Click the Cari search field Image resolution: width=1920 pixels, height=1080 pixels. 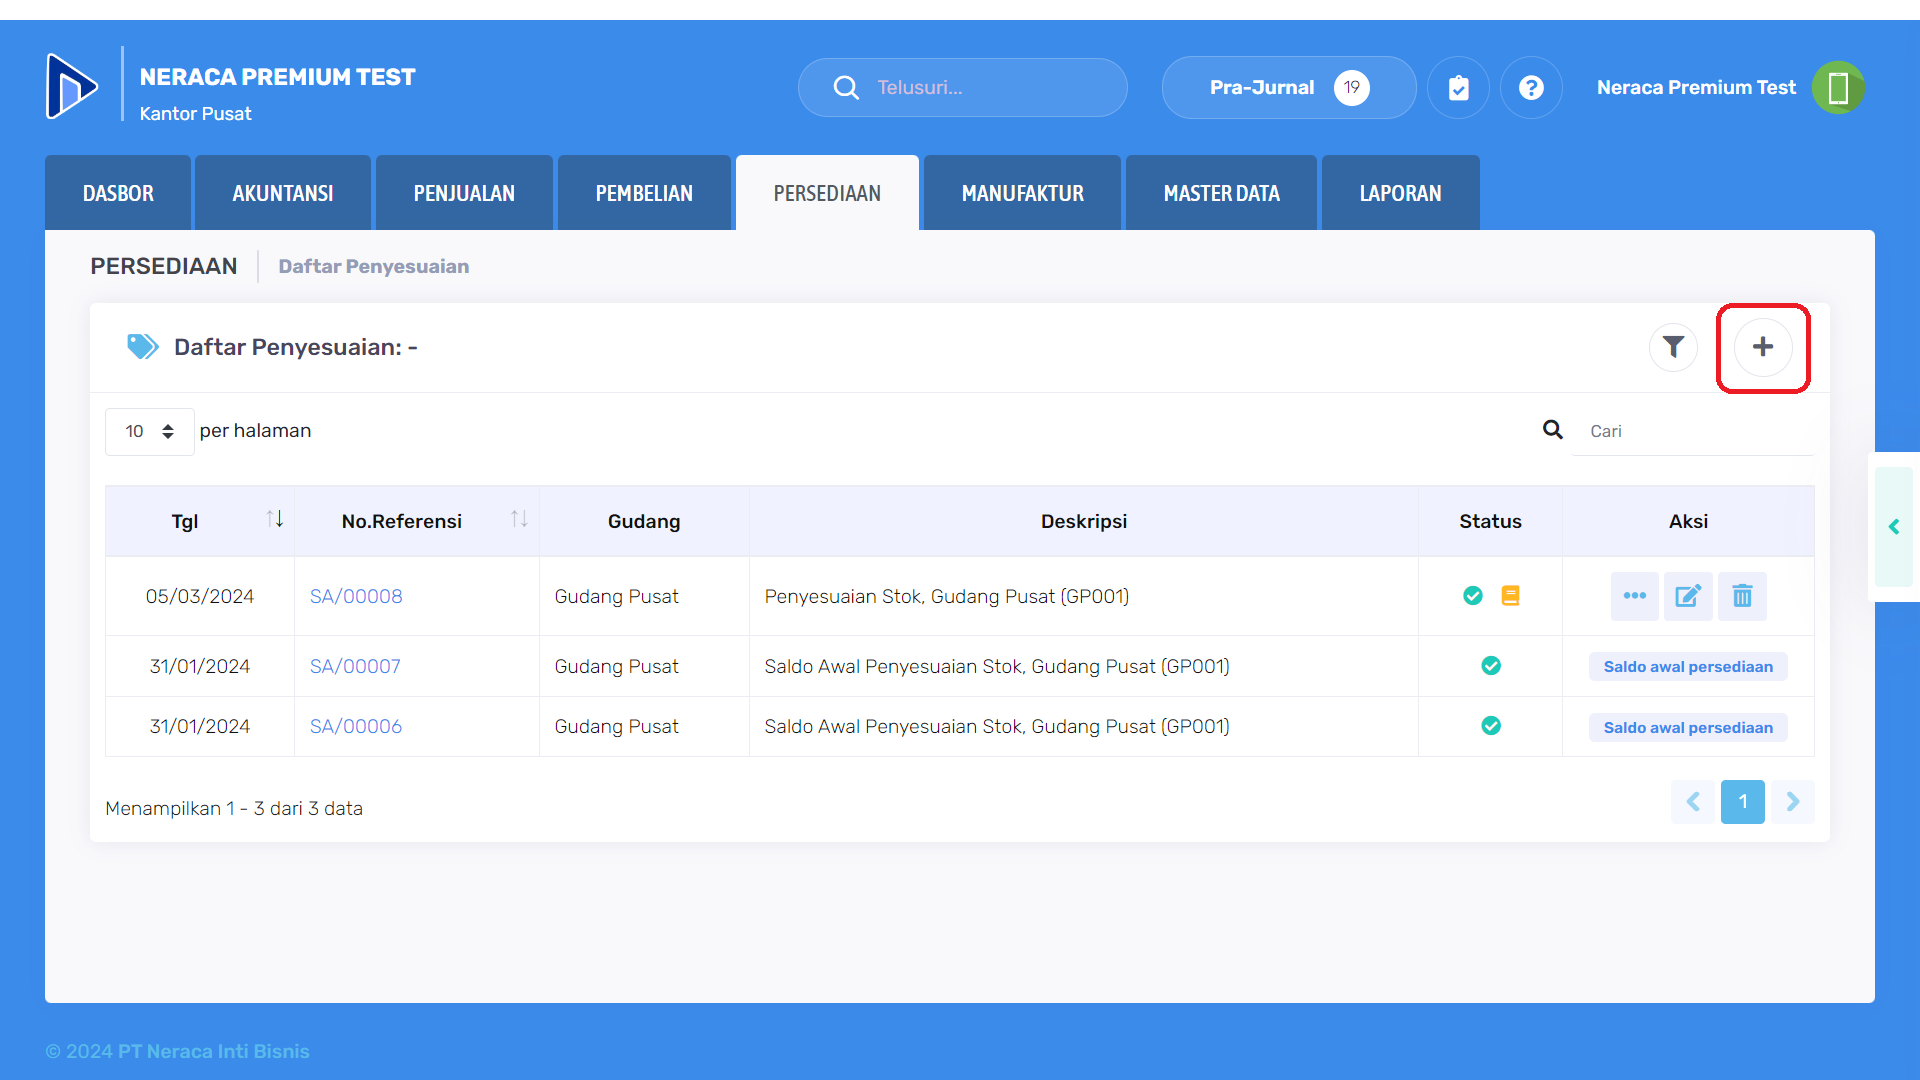point(1690,431)
